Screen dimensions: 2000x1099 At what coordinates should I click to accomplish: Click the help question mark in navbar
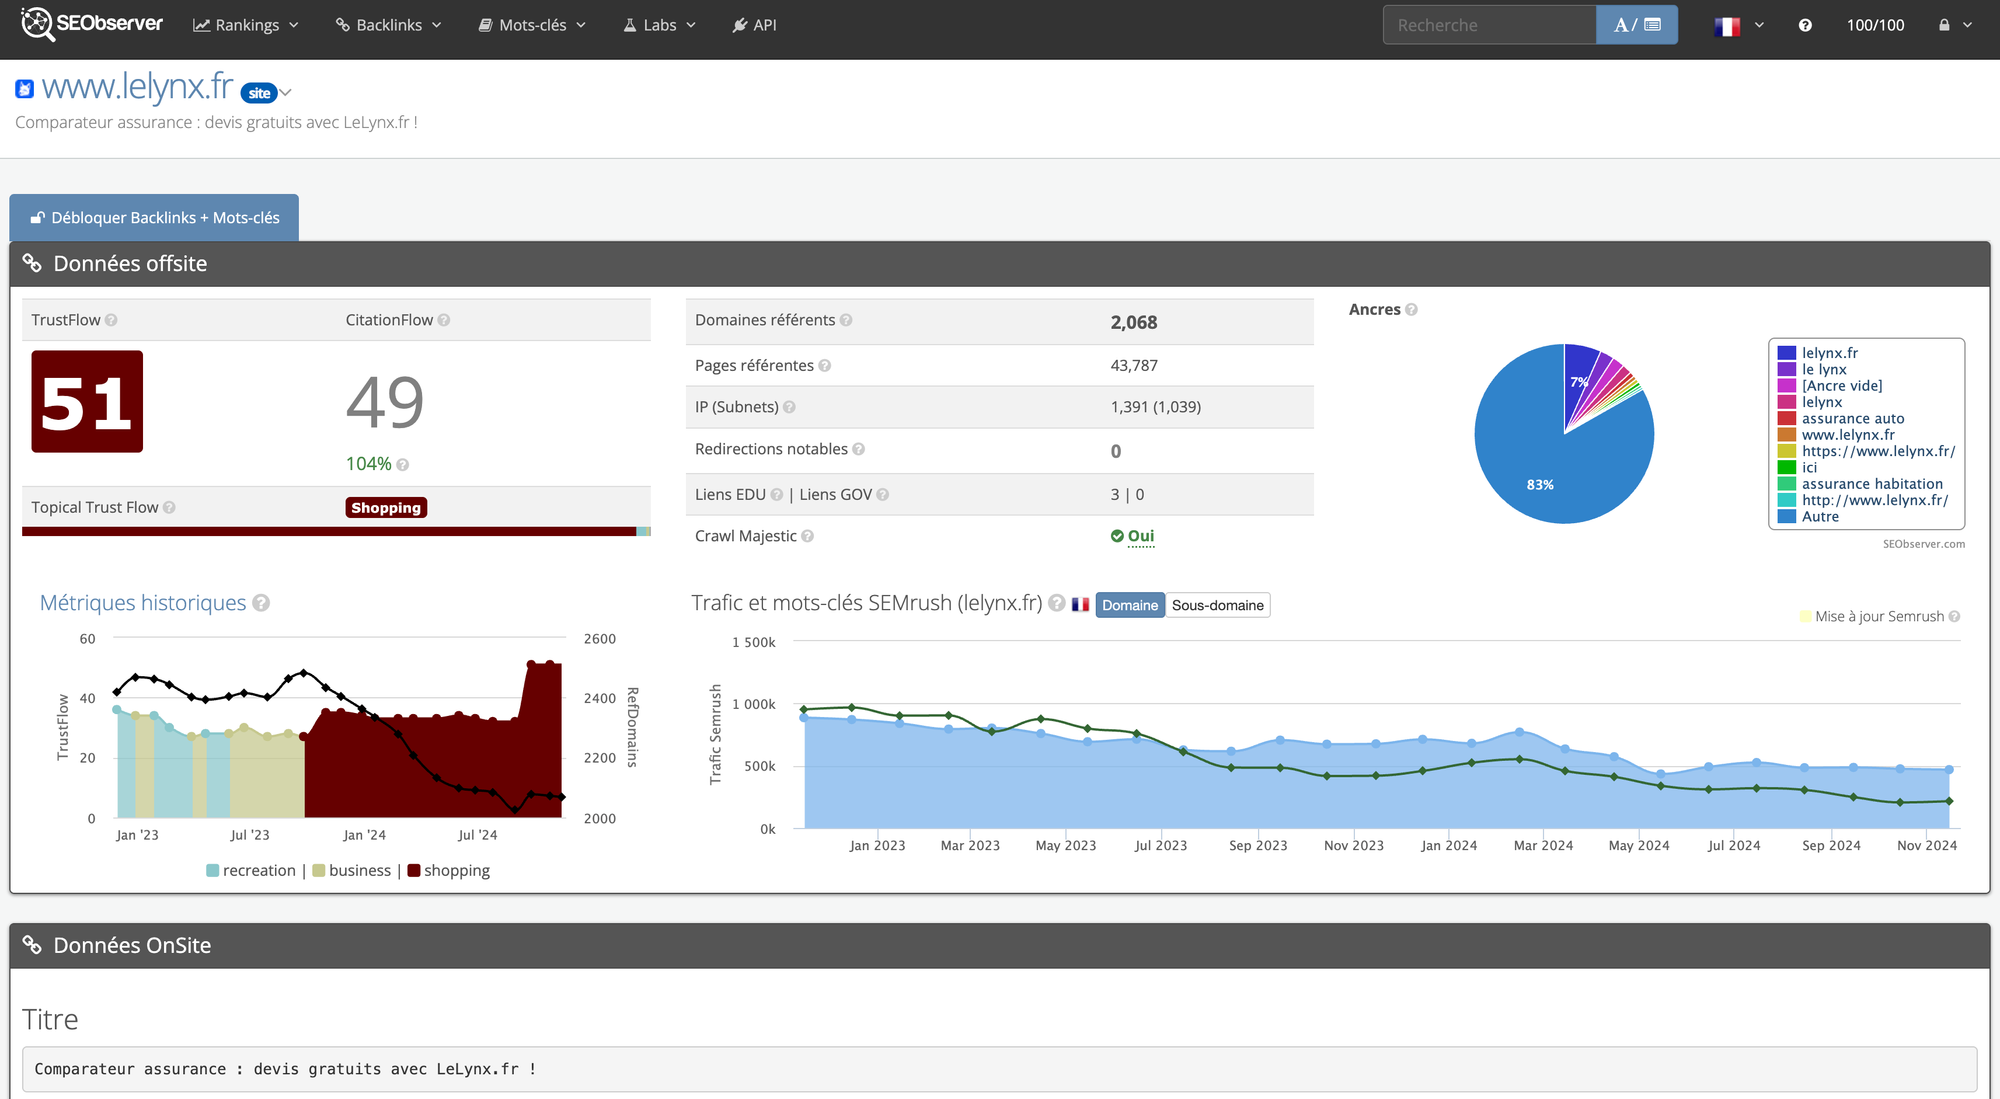1805,25
